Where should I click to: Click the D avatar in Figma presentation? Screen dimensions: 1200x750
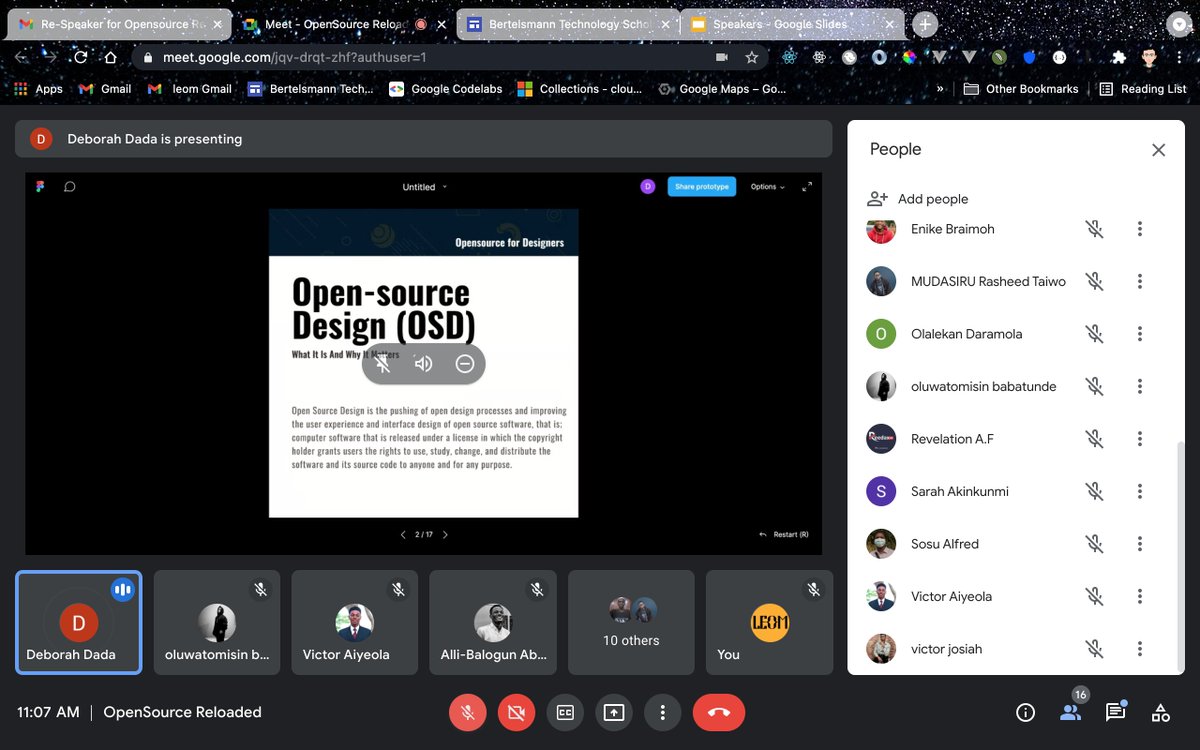[647, 187]
